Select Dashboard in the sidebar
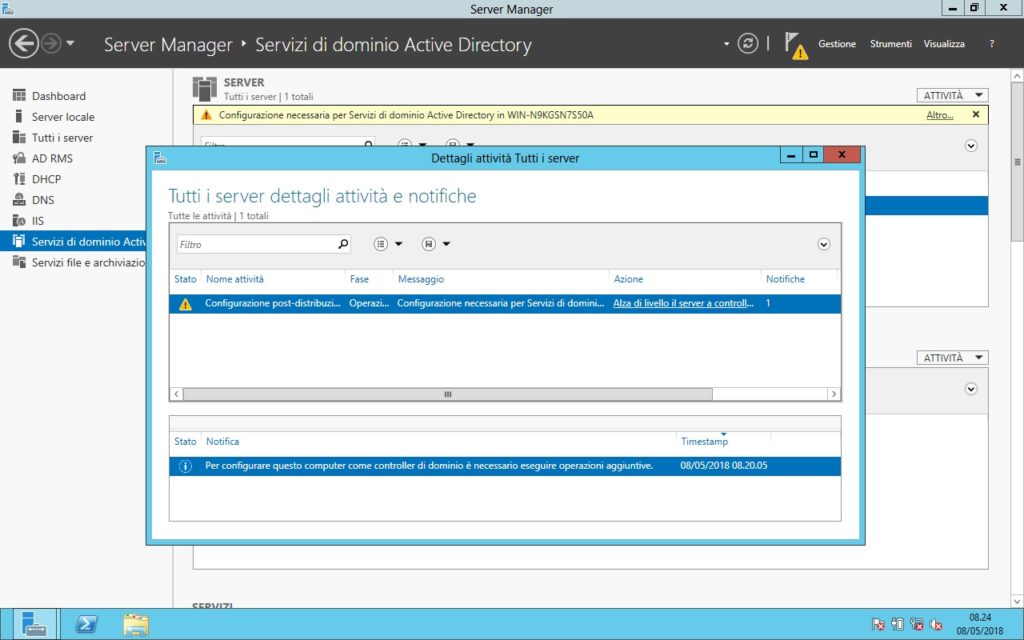 click(59, 96)
